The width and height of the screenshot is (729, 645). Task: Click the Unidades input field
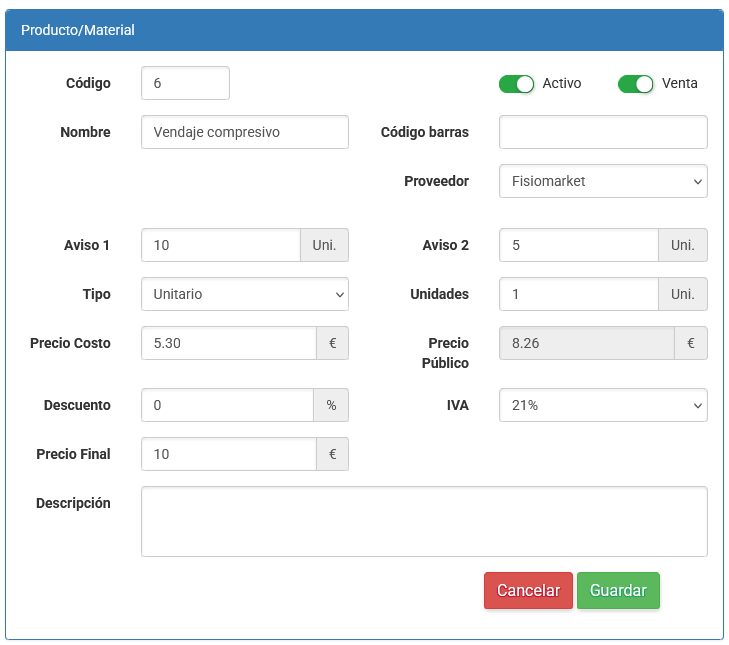pos(578,294)
